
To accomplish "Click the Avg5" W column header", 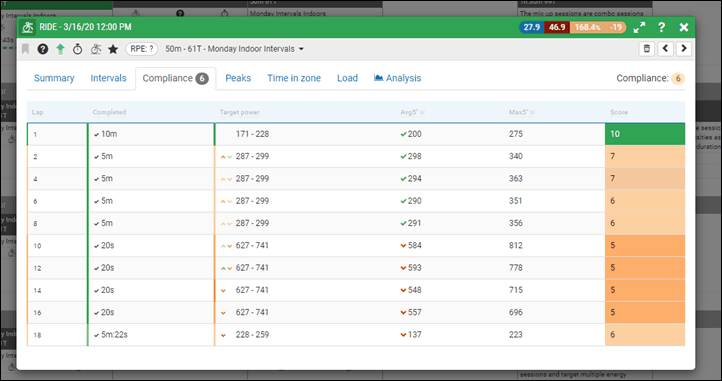I will [x=412, y=112].
